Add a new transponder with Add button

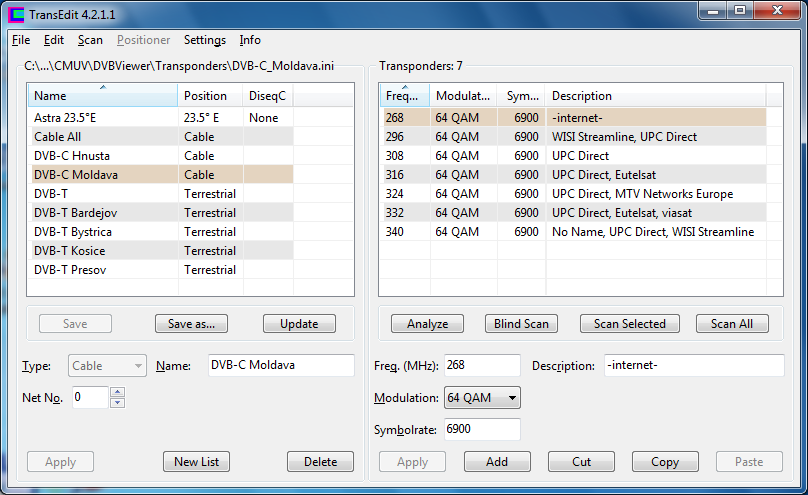point(497,462)
